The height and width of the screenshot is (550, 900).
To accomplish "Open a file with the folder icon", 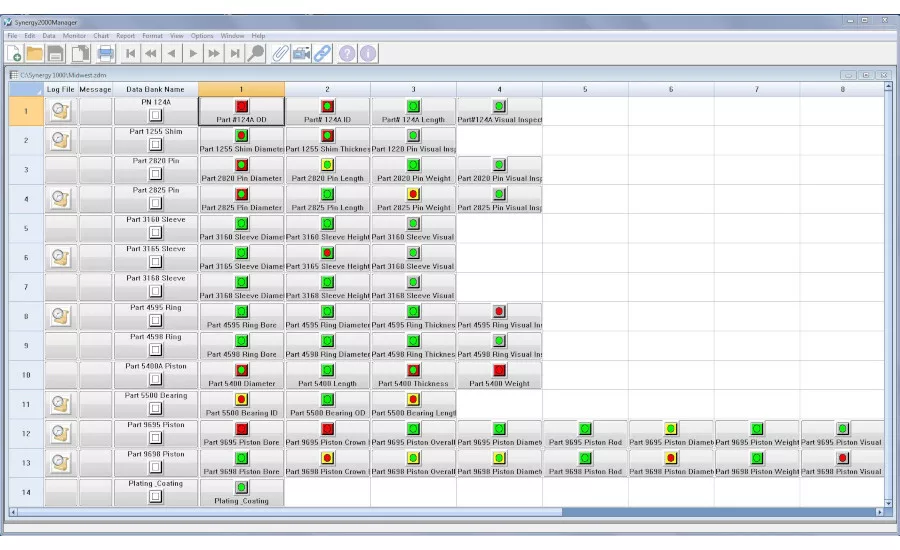I will (35, 53).
